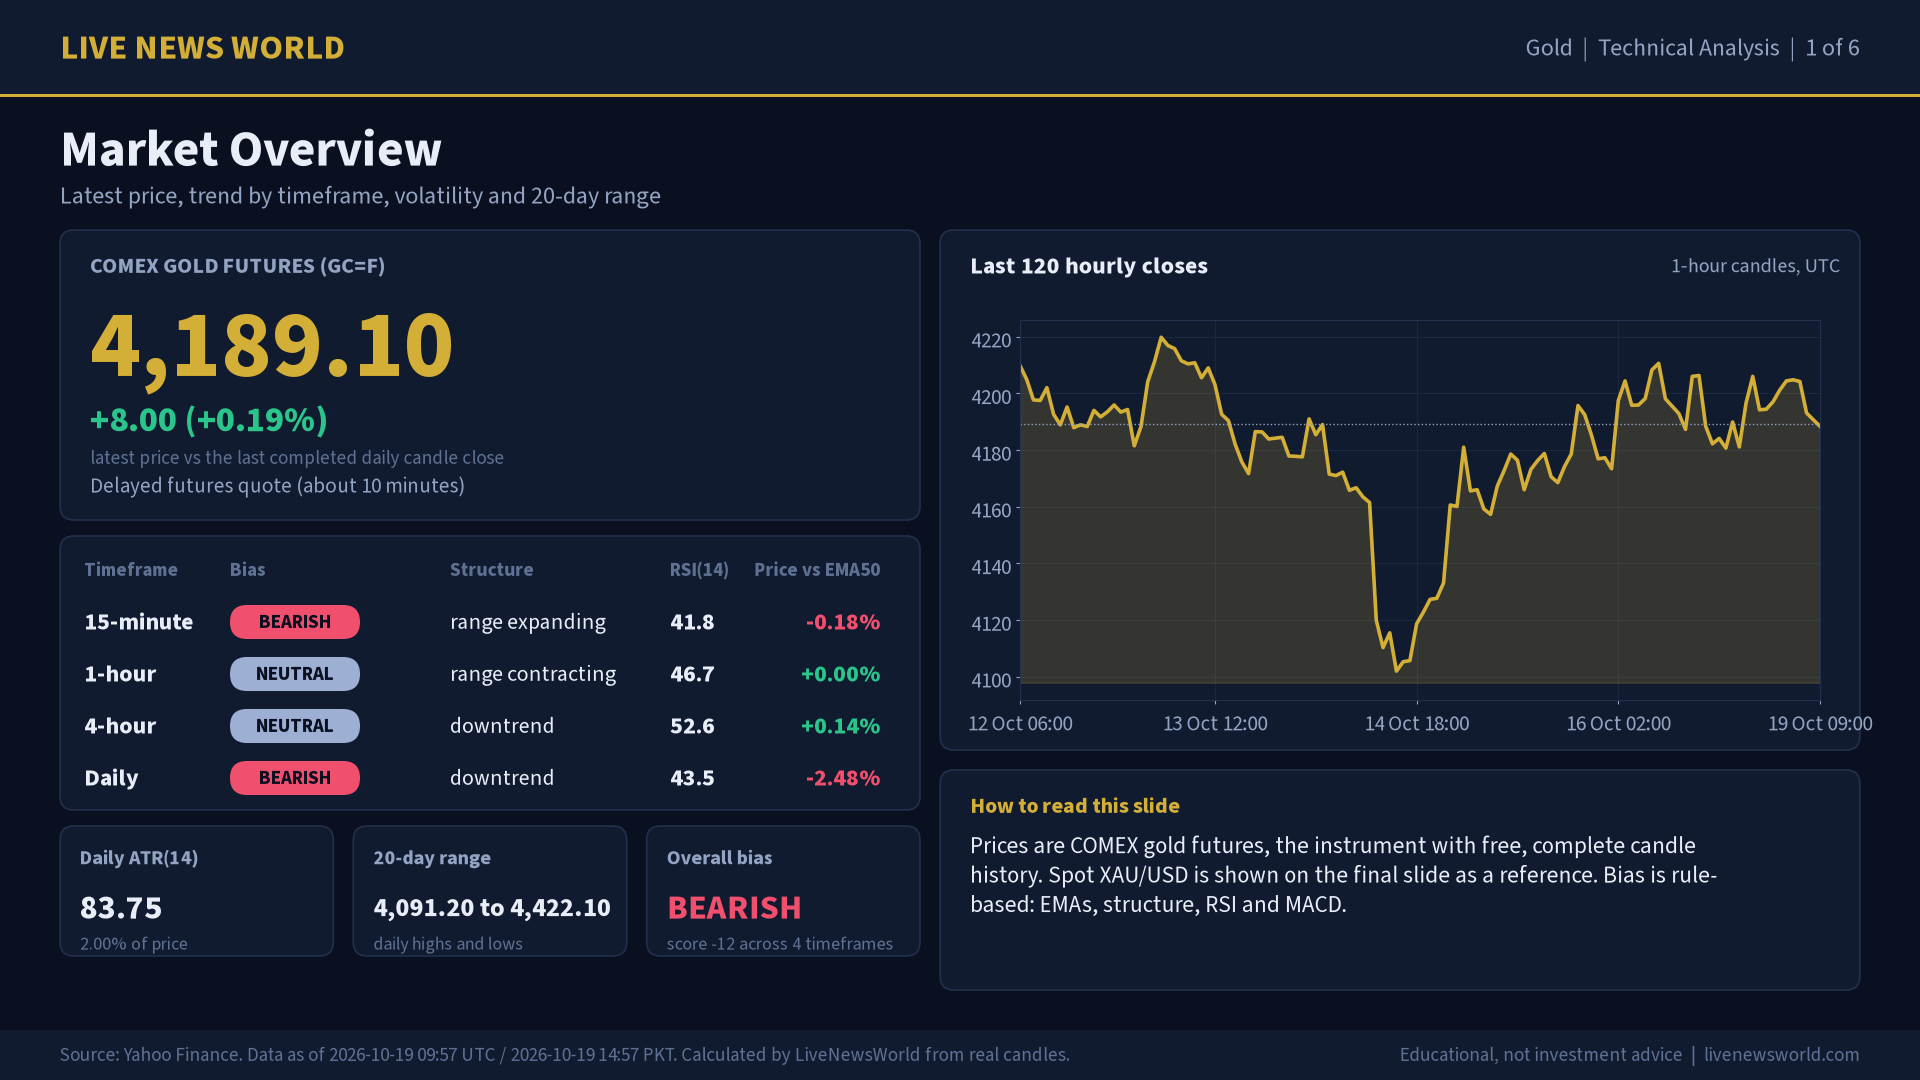The width and height of the screenshot is (1920, 1080).
Task: Click the LIVE NEWS WORLD logo text
Action: [x=202, y=48]
